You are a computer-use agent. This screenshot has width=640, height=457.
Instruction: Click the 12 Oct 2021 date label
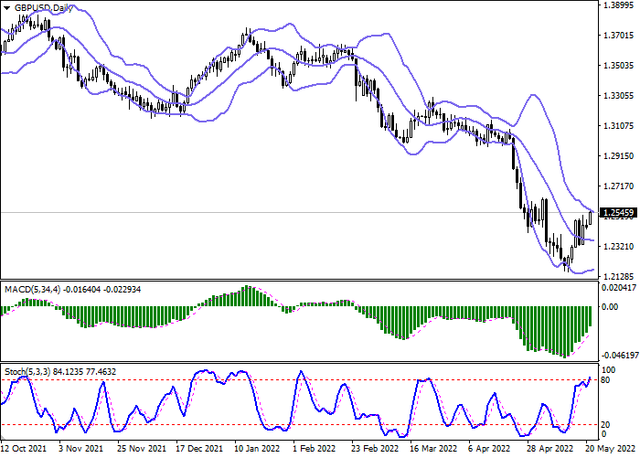tap(23, 450)
